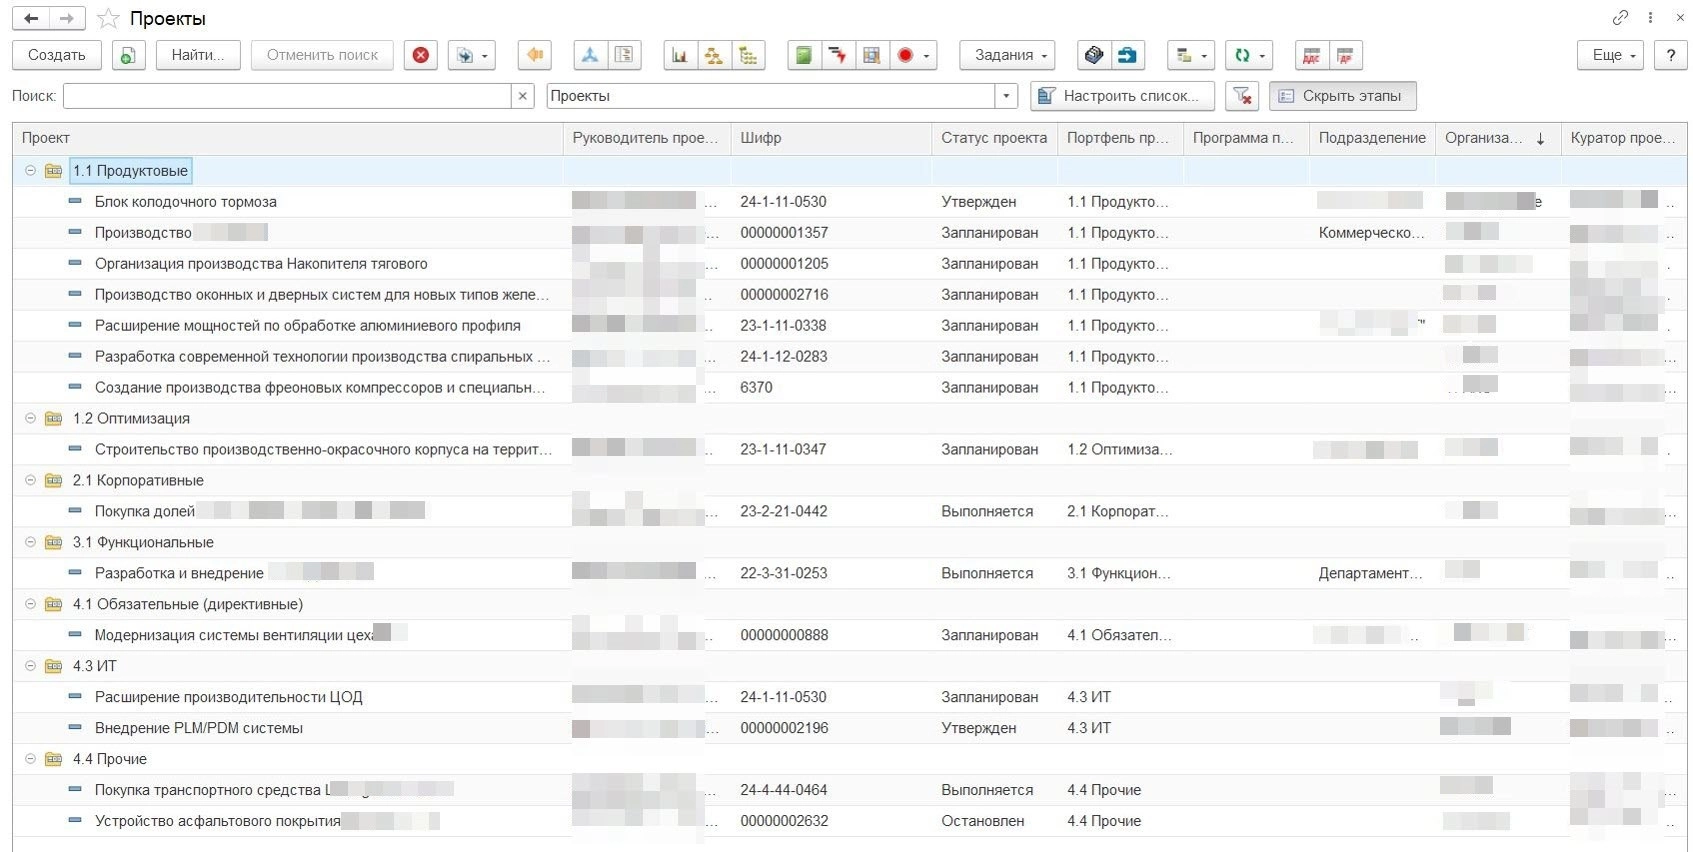Click the organizational structure diagram icon
Screen dimensions: 1693x852
coord(713,56)
